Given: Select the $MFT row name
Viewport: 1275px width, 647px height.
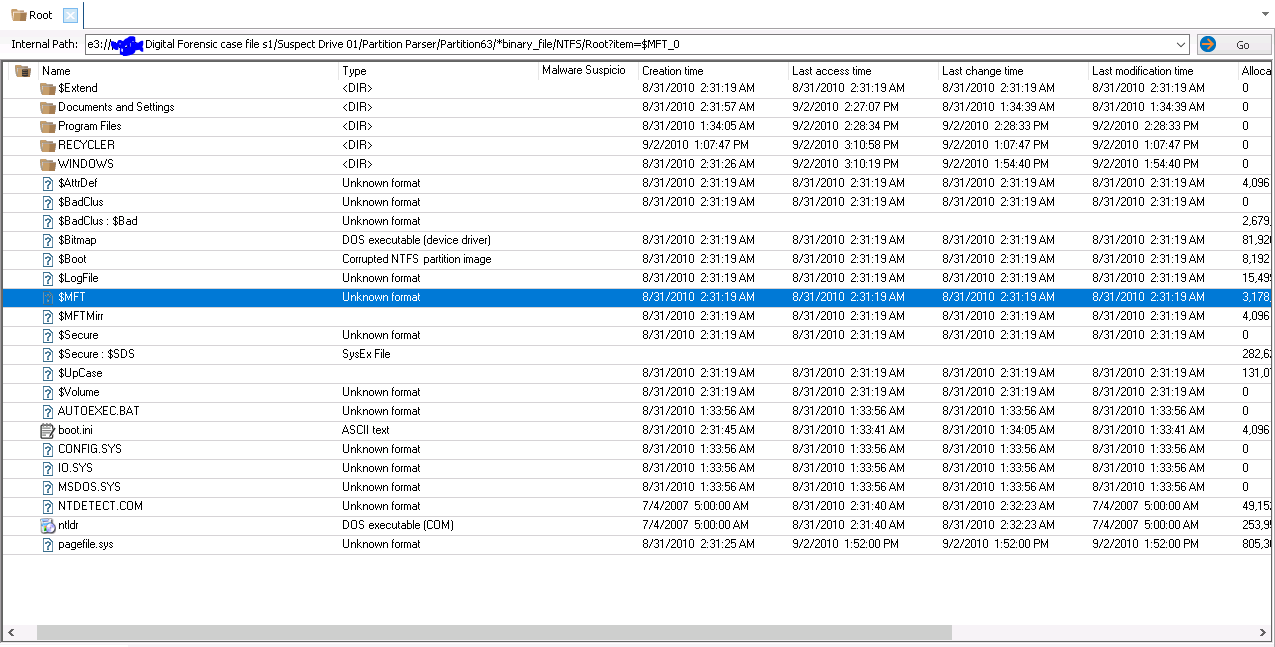Looking at the screenshot, I should (71, 297).
